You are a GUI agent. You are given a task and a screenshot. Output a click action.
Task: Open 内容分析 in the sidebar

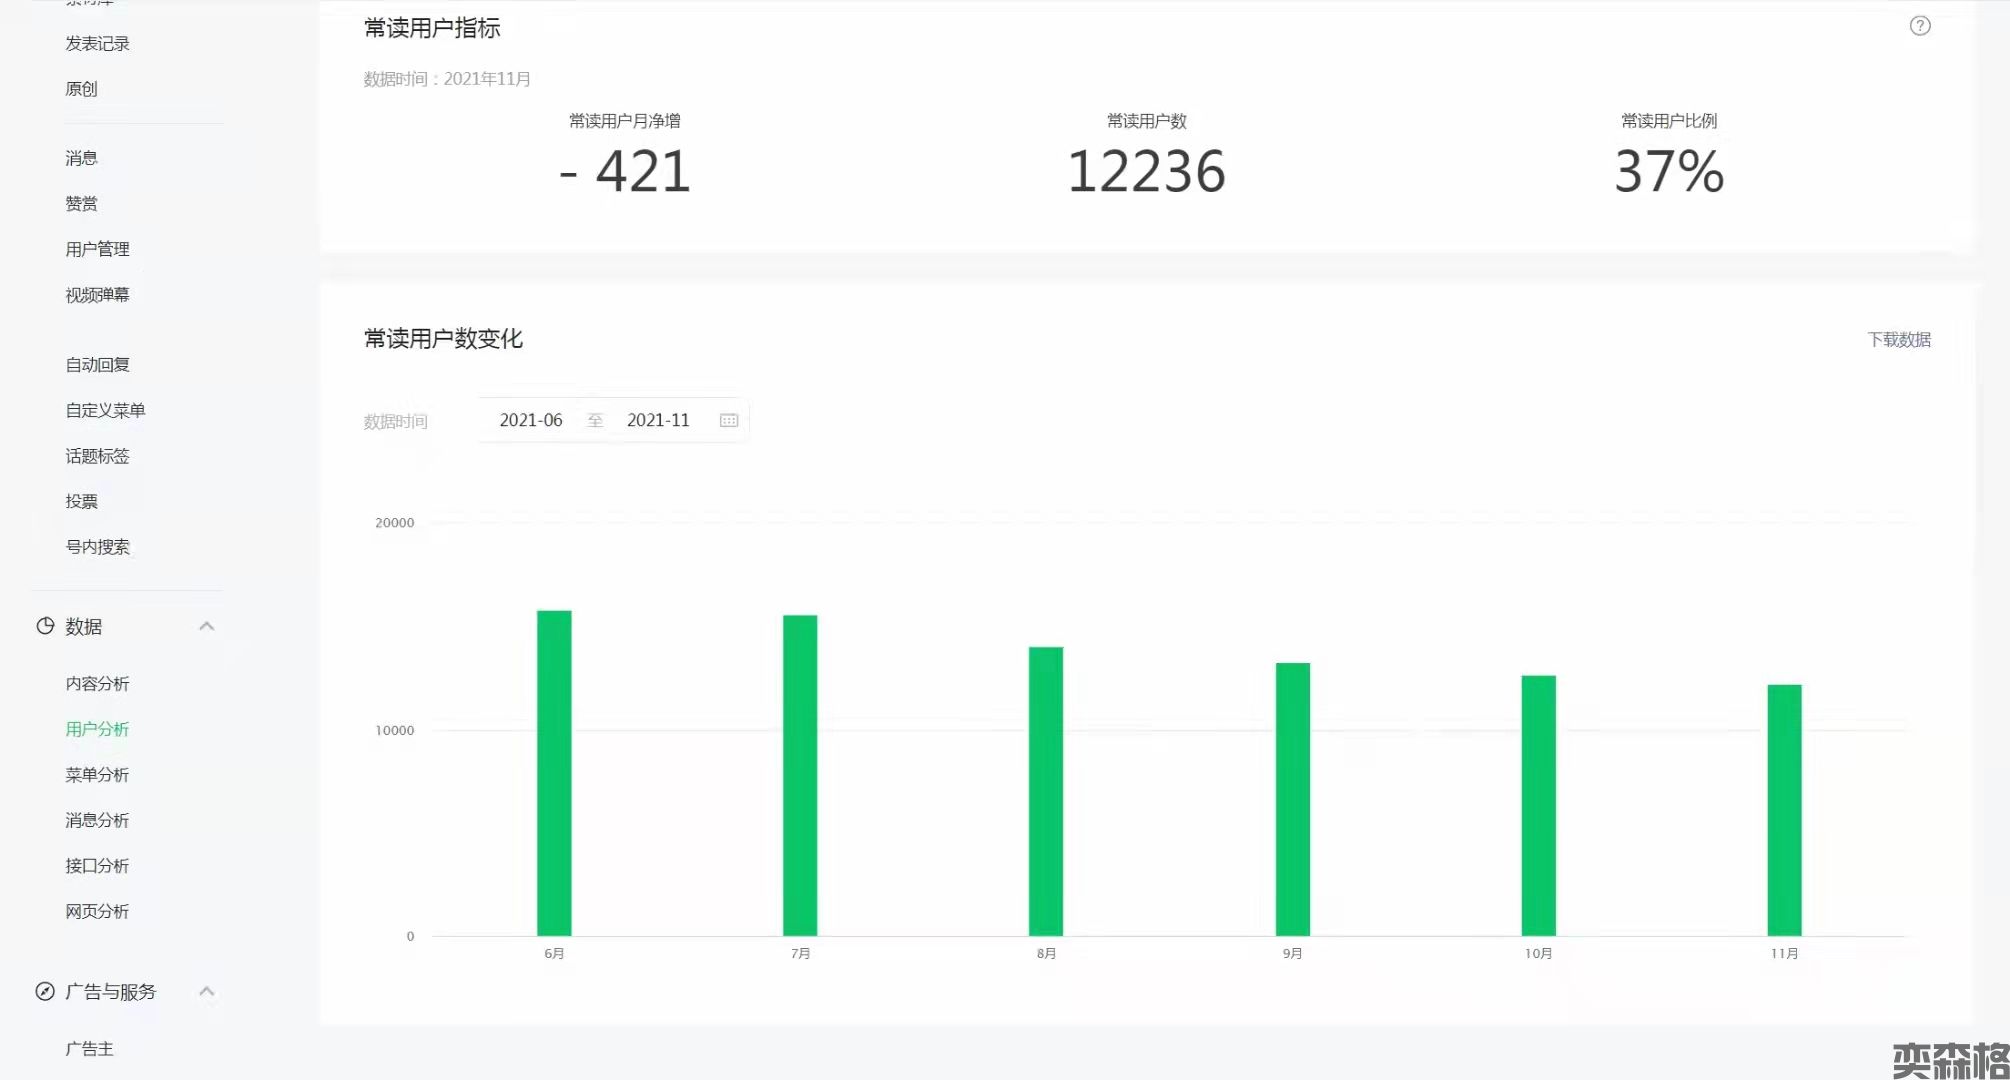[97, 684]
